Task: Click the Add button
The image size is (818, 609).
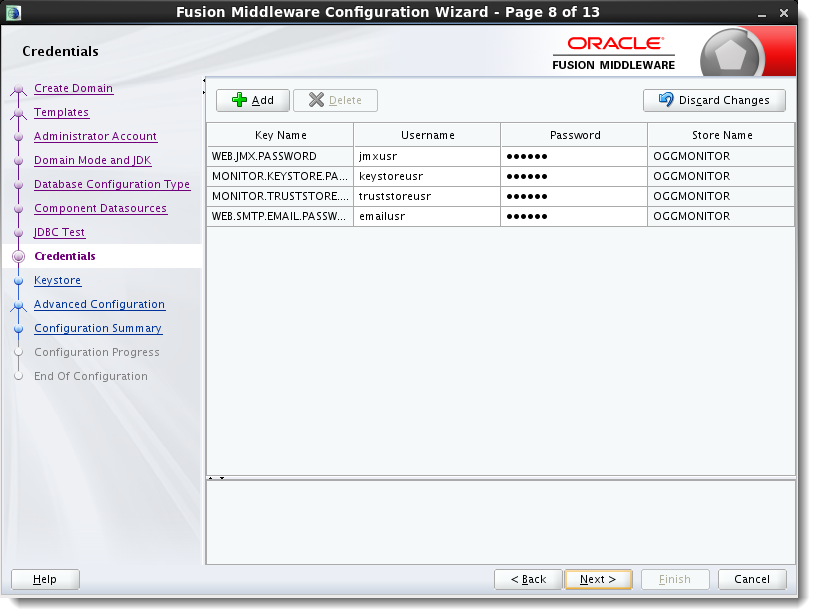Action: click(x=252, y=100)
